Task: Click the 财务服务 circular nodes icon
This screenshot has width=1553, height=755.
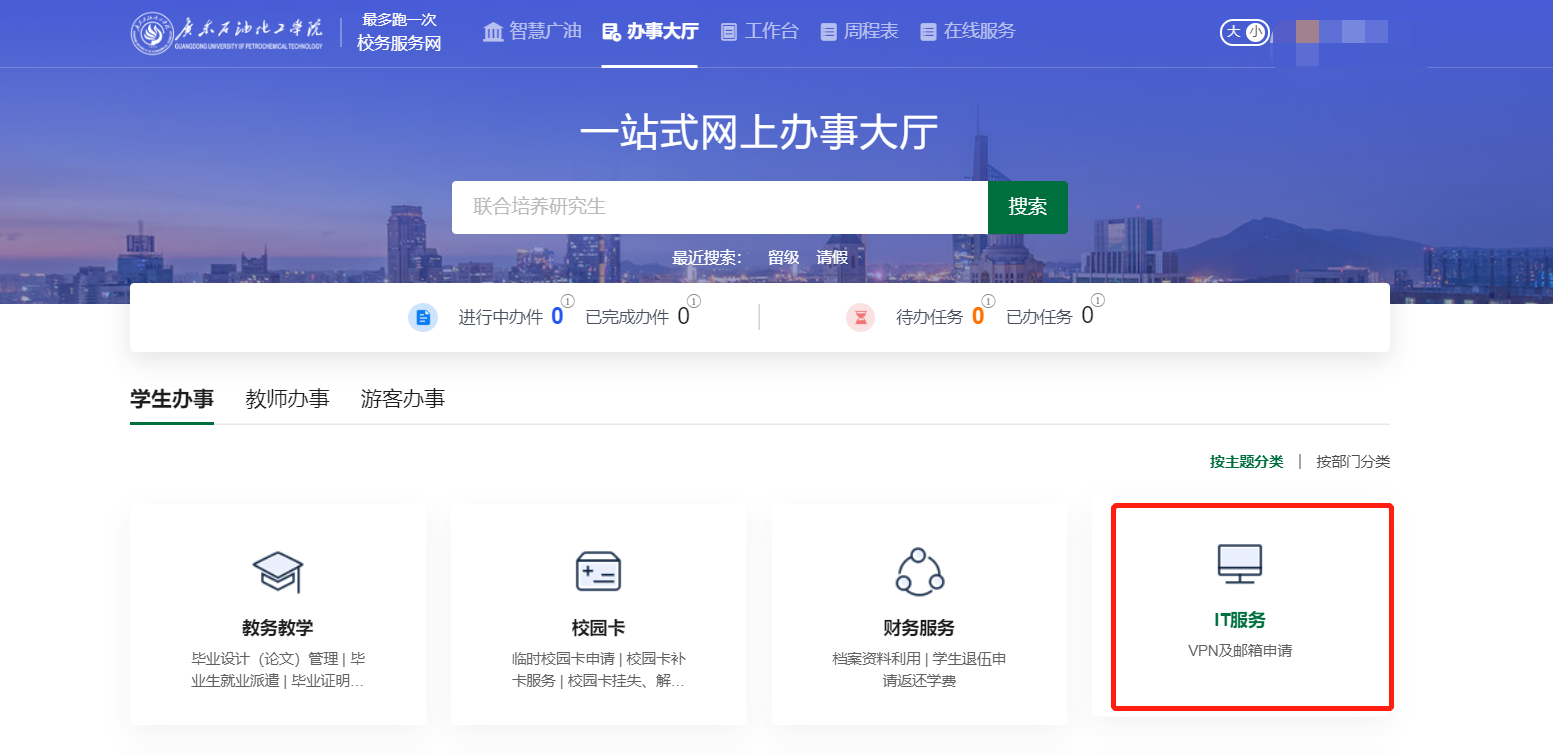Action: 919,571
